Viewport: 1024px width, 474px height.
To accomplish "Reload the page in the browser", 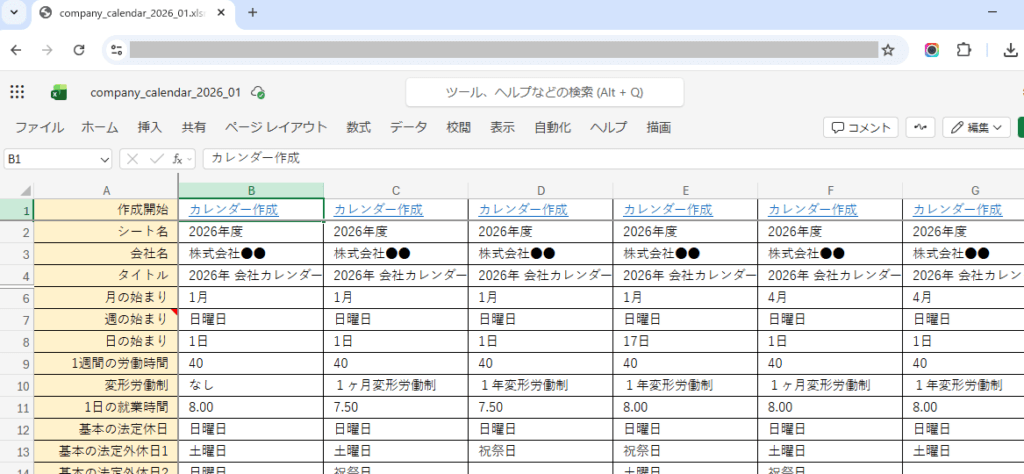I will (79, 50).
